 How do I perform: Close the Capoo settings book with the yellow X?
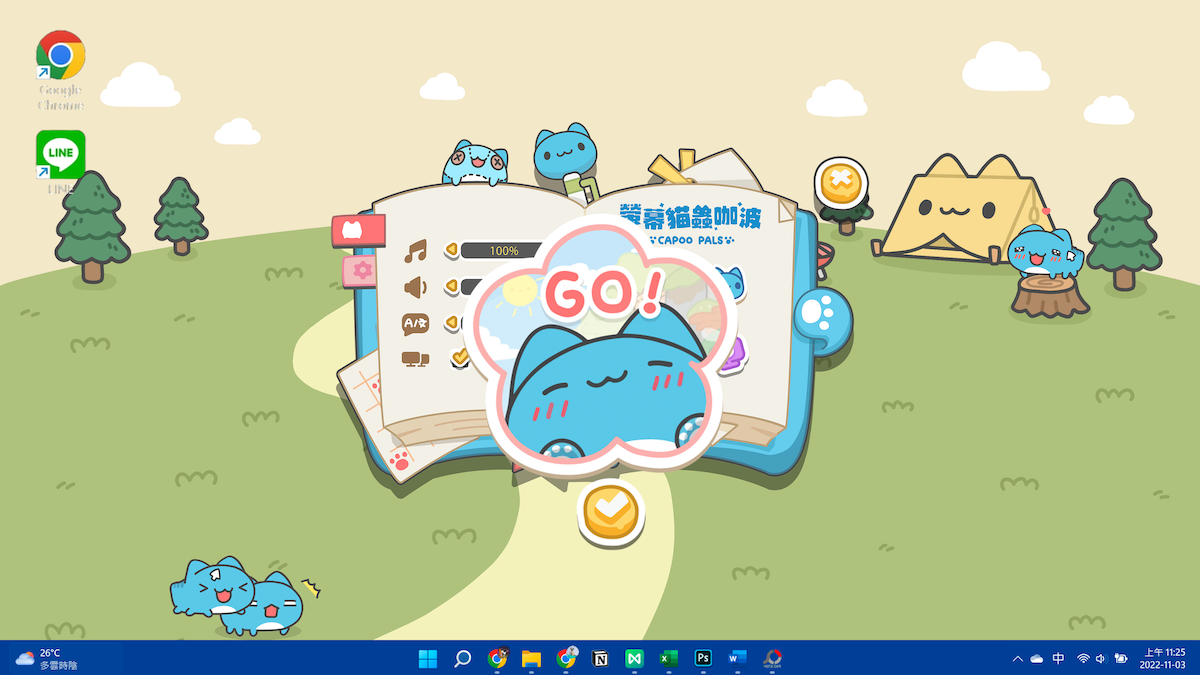click(839, 183)
